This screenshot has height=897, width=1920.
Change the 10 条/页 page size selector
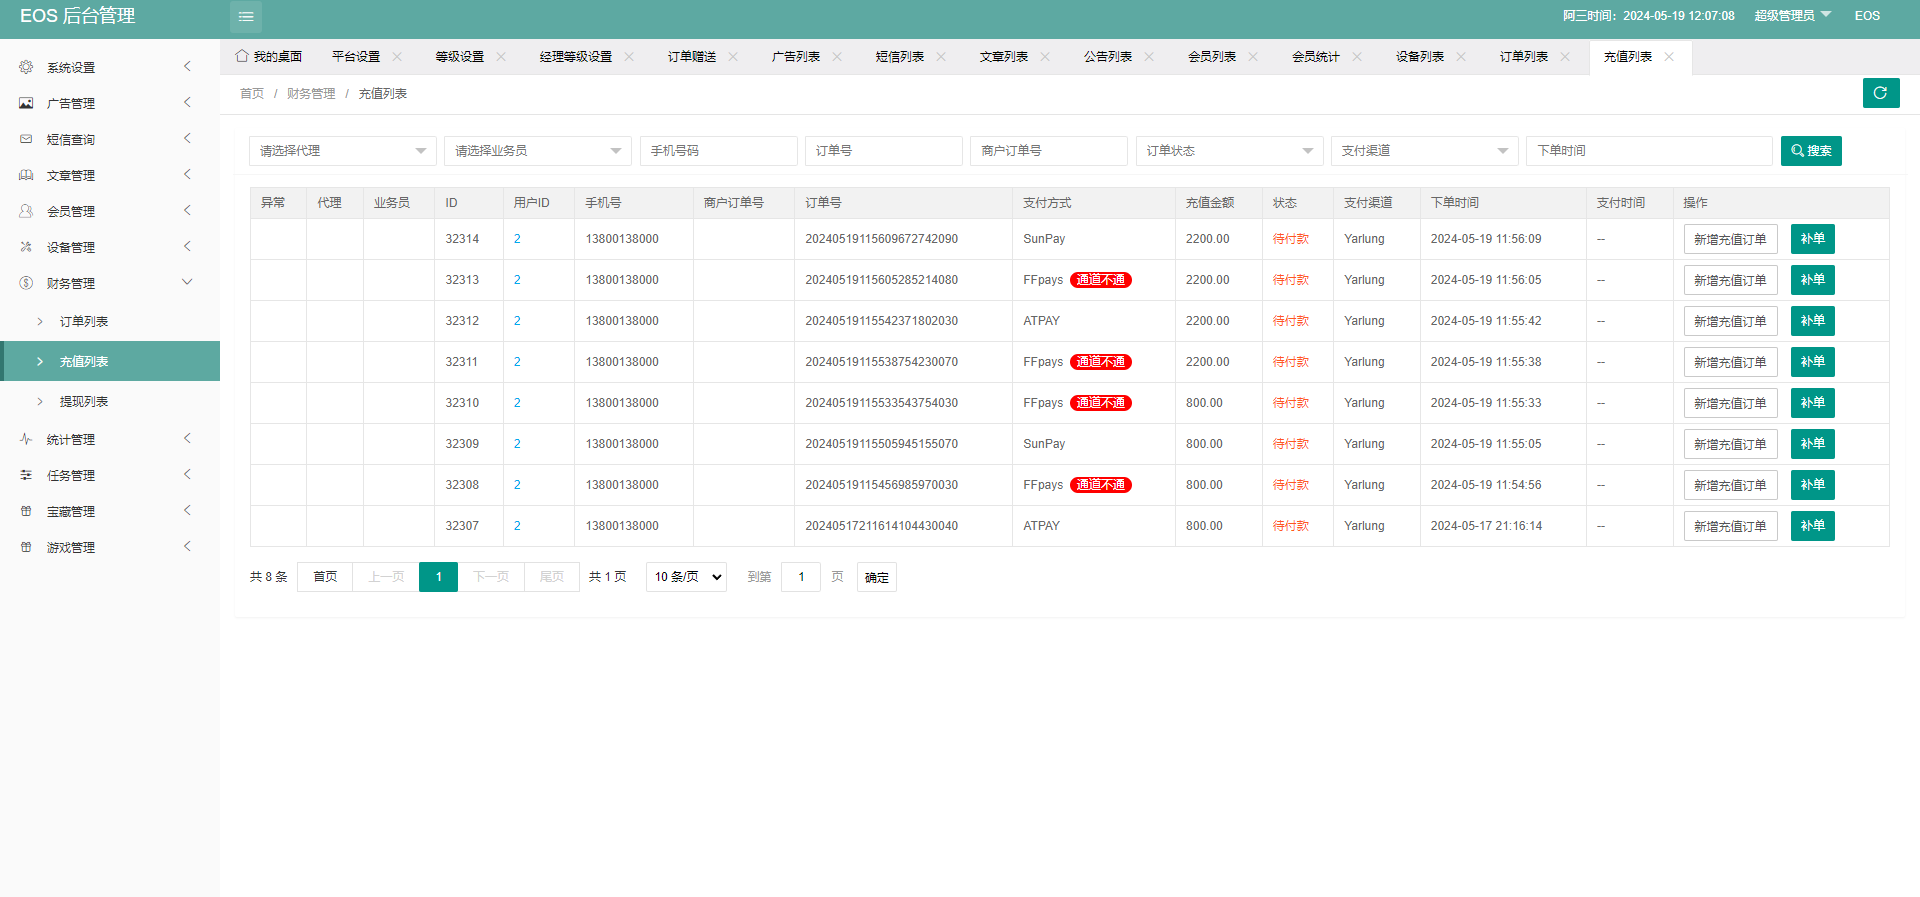[x=687, y=577]
